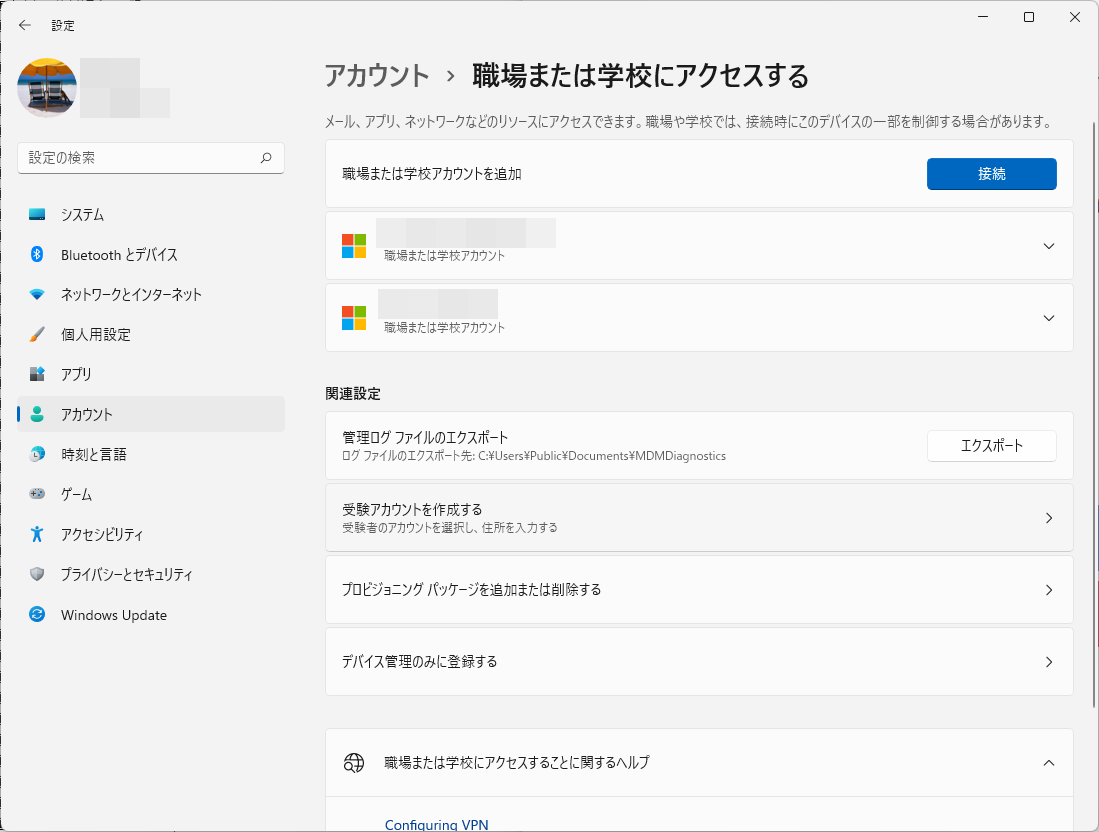Image resolution: width=1099 pixels, height=832 pixels.
Task: Open Windows Update via its icon
Action: 34,615
